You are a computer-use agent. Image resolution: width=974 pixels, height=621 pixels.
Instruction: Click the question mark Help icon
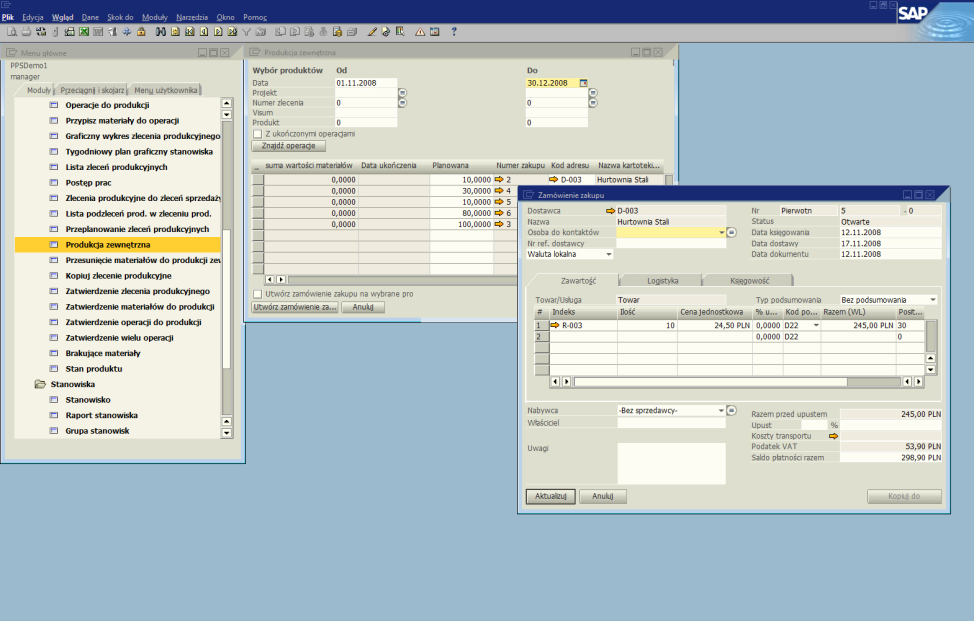[x=453, y=32]
